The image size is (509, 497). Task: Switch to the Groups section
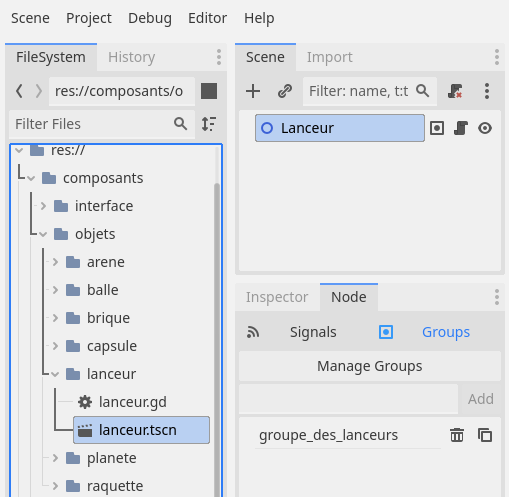pos(446,332)
